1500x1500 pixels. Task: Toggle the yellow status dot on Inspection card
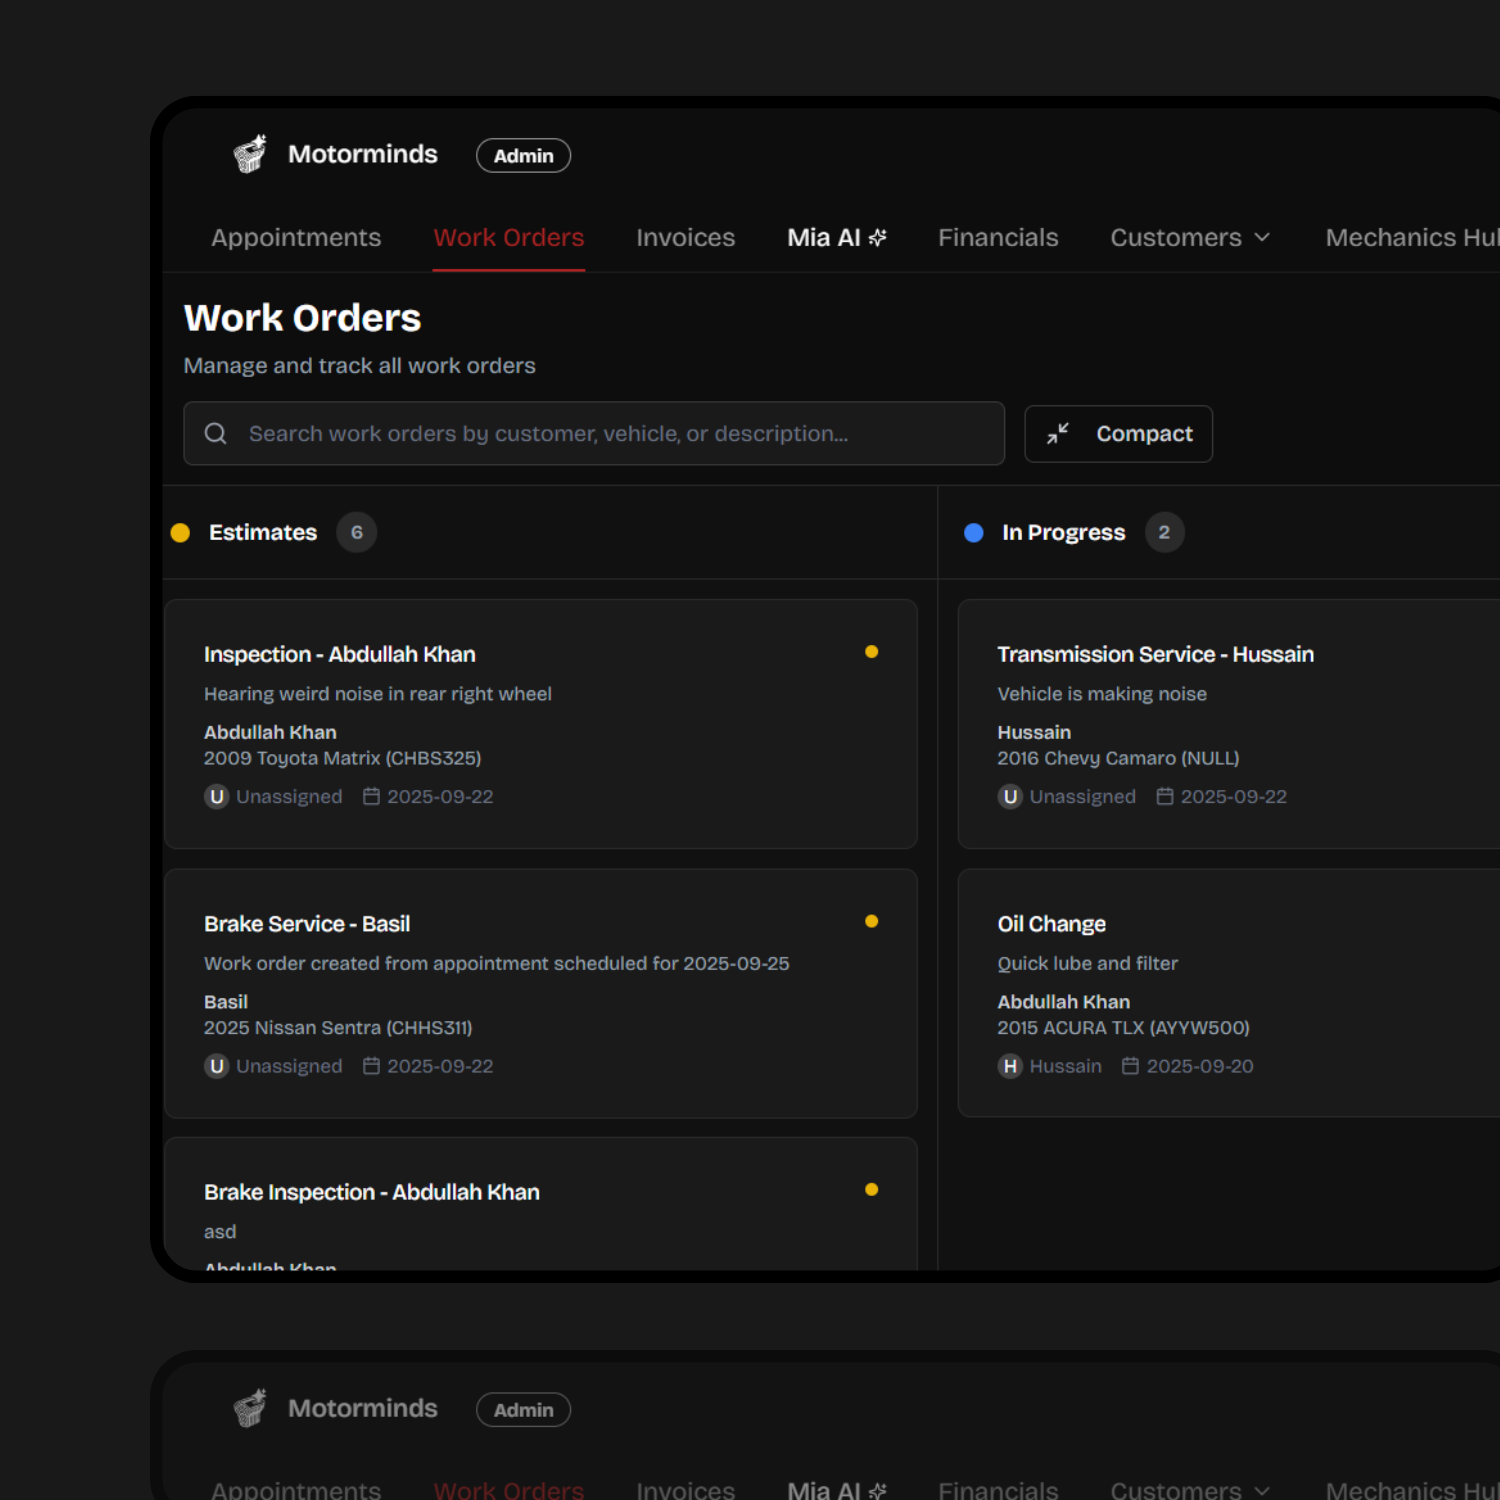pyautogui.click(x=871, y=651)
